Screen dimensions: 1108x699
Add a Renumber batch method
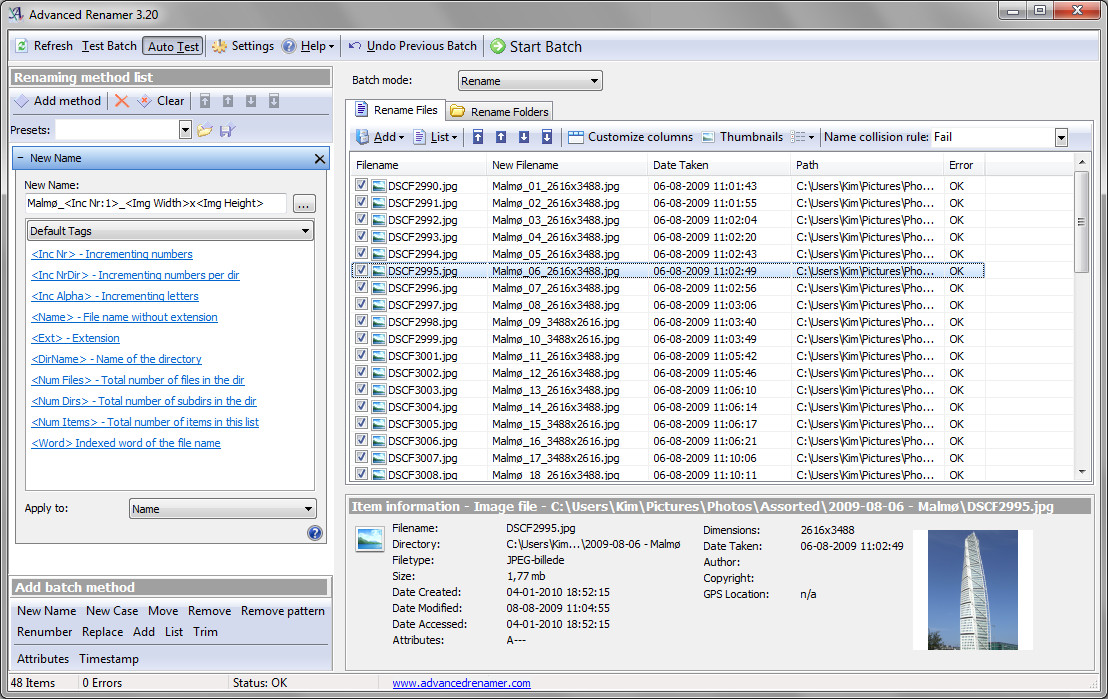coord(45,632)
